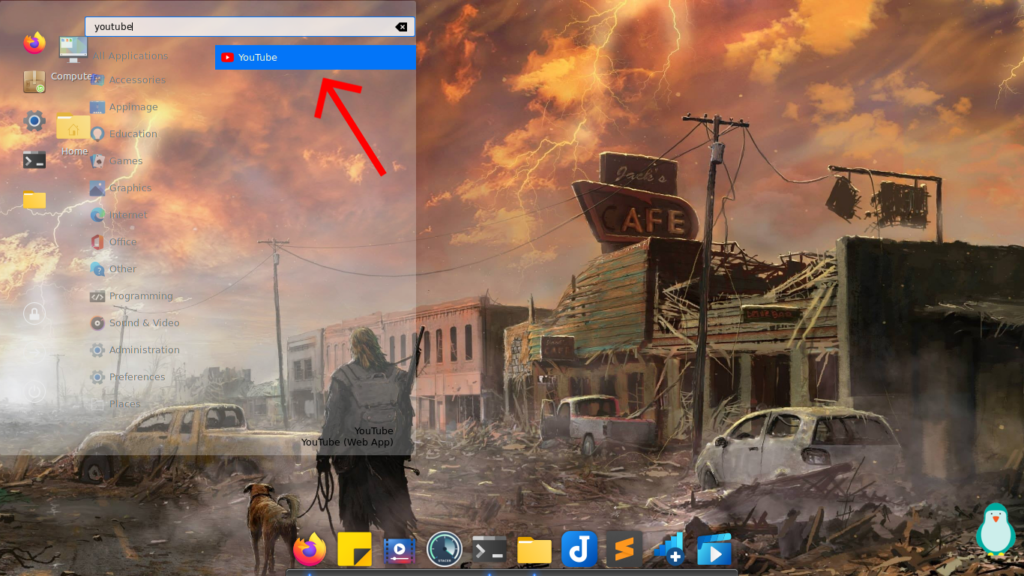Image resolution: width=1024 pixels, height=576 pixels.
Task: Open the blue media player dock icon
Action: 714,549
